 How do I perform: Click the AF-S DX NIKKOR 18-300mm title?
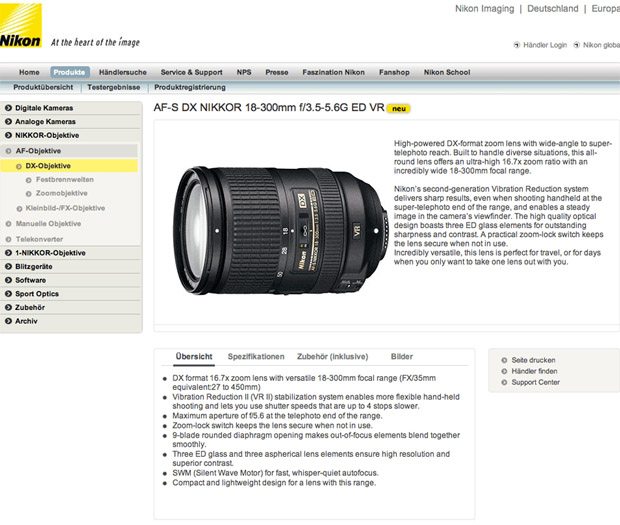pyautogui.click(x=269, y=108)
